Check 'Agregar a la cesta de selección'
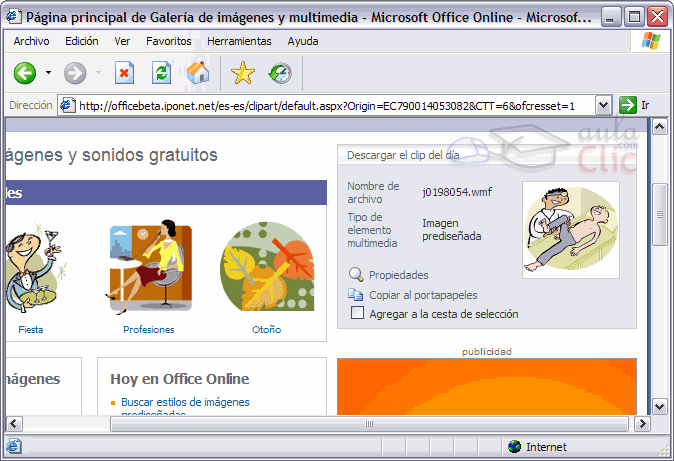This screenshot has width=674, height=461. [x=358, y=314]
